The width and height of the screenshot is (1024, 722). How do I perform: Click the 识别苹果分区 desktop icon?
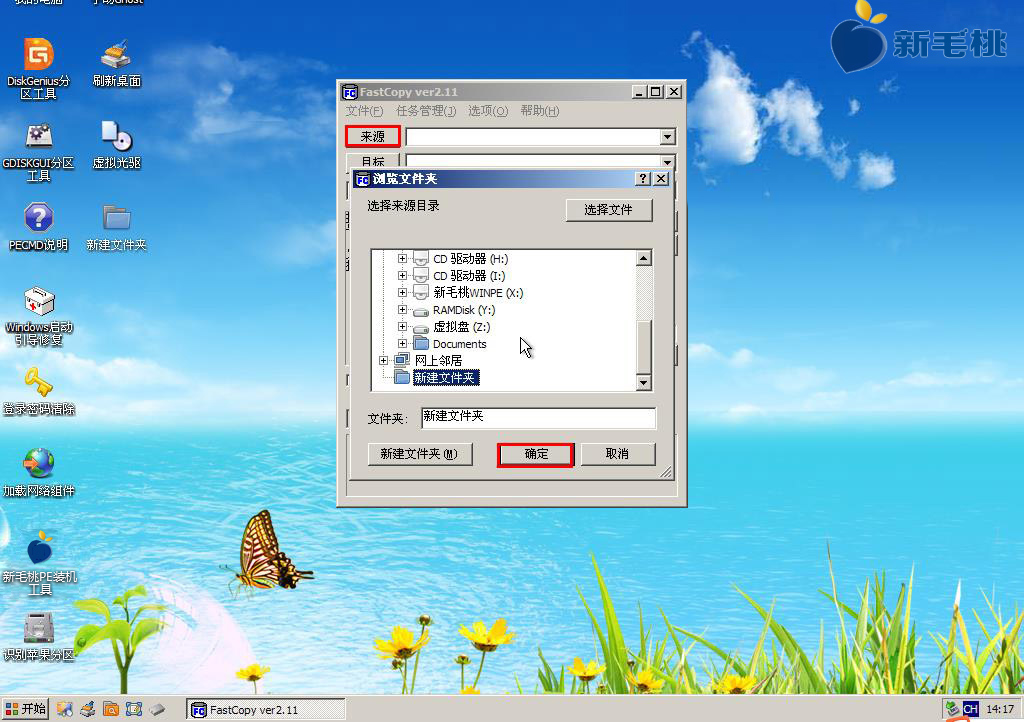pos(39,636)
